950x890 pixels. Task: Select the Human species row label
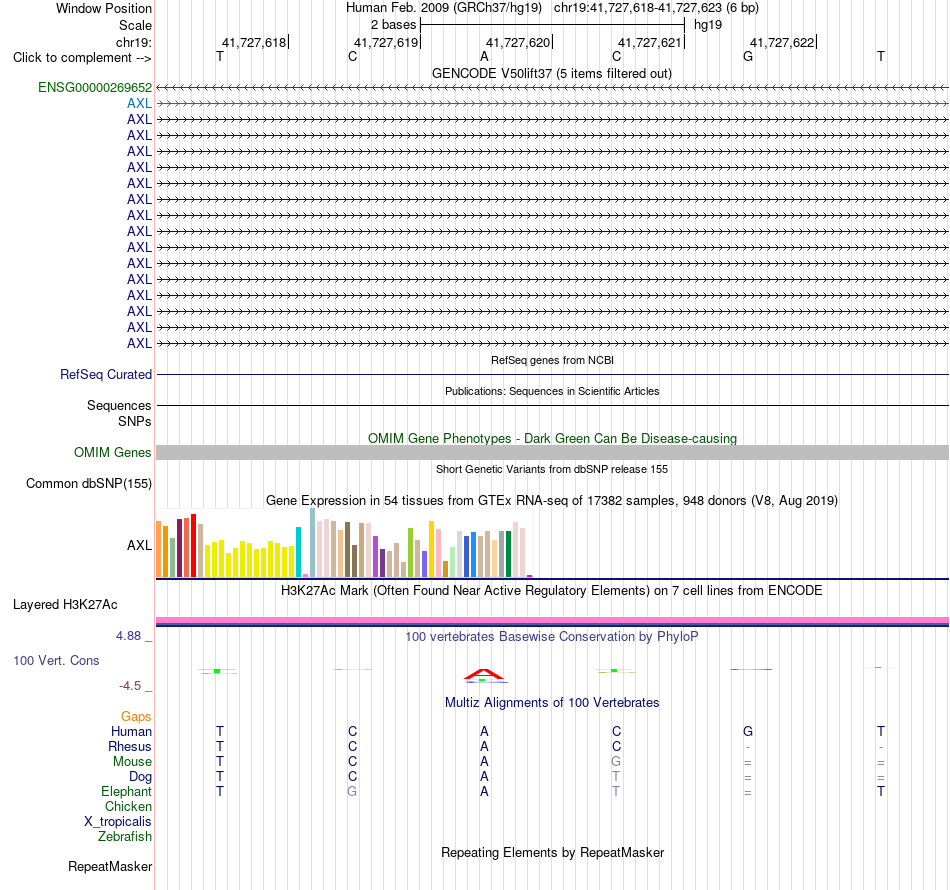(x=131, y=731)
